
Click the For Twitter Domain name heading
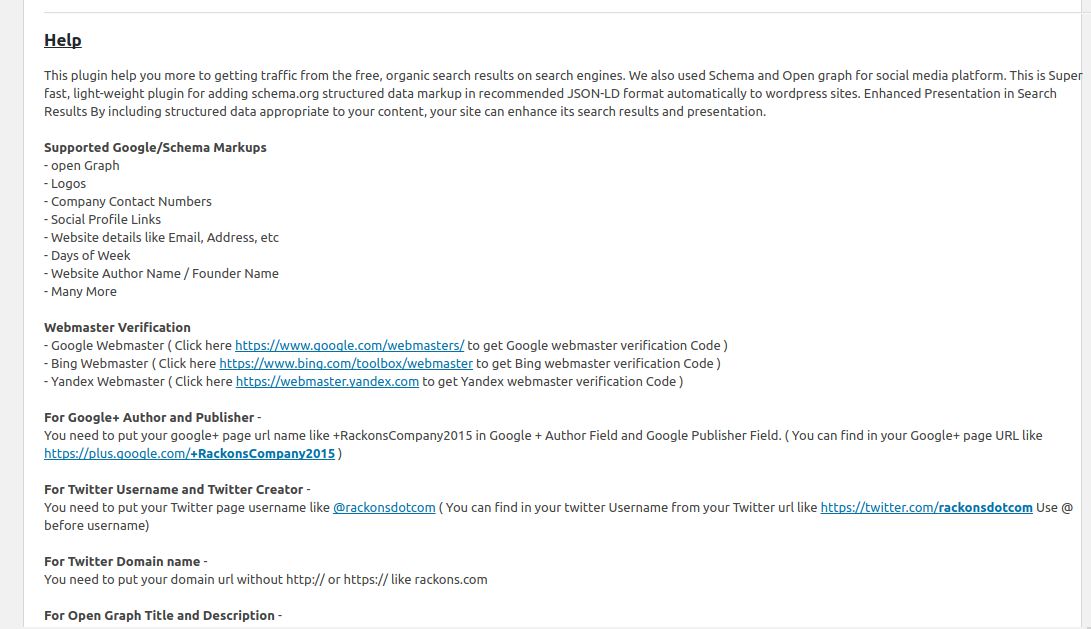pyautogui.click(x=122, y=562)
